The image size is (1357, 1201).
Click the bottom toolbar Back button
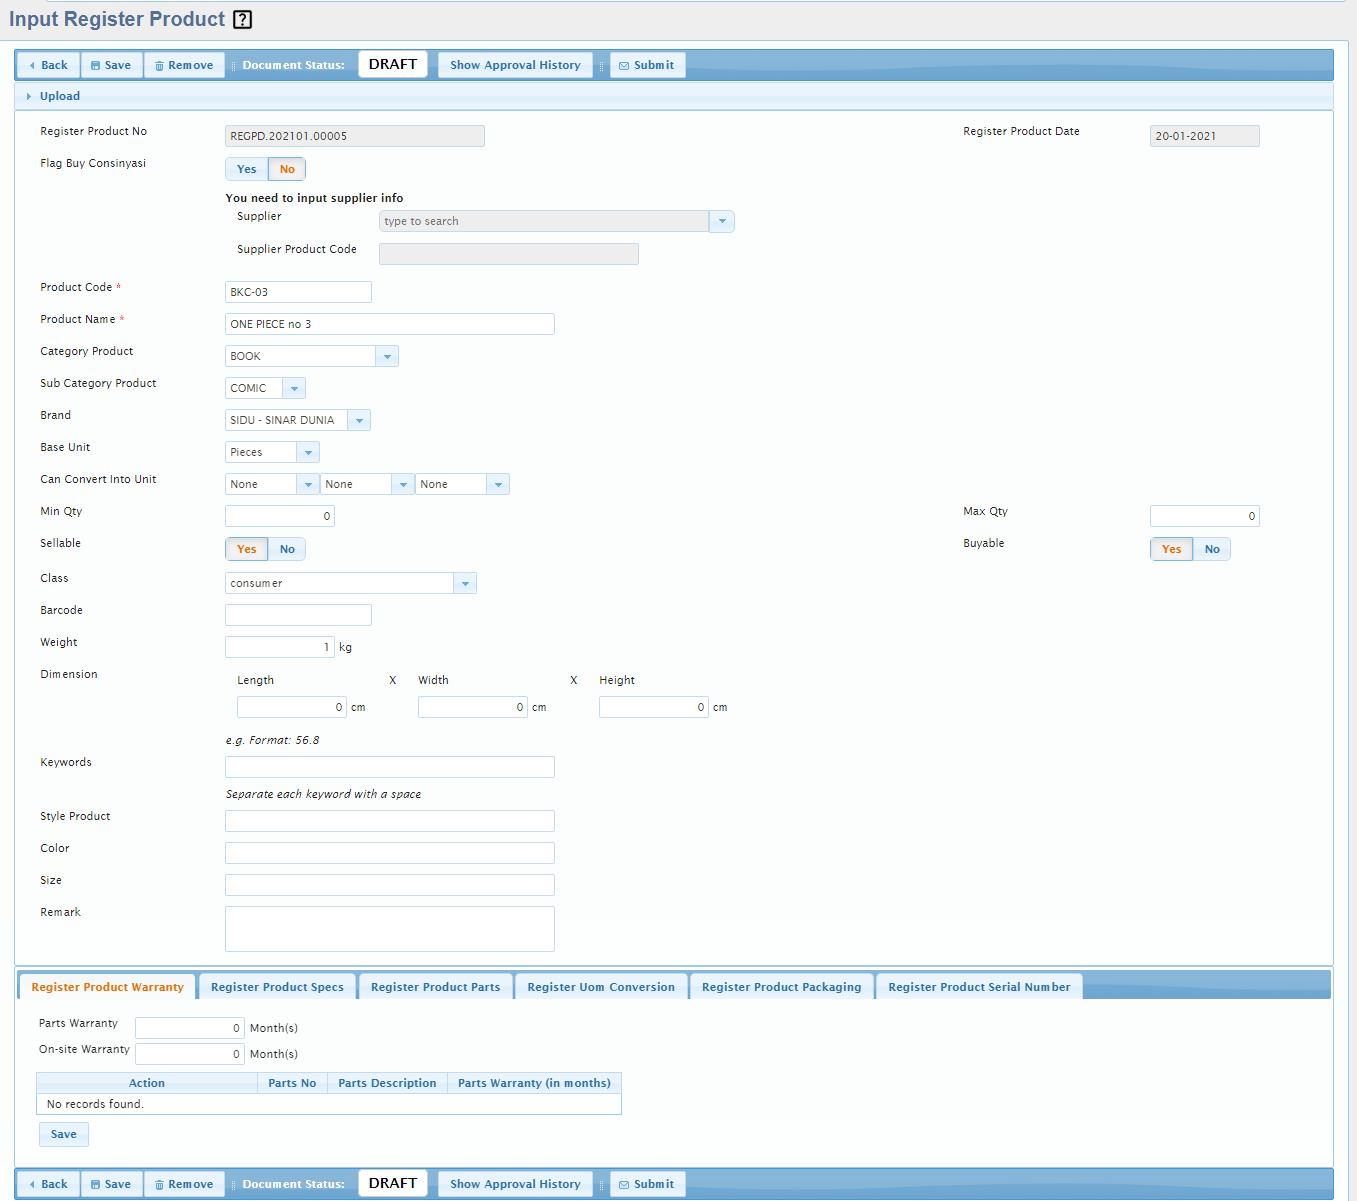pos(48,1184)
